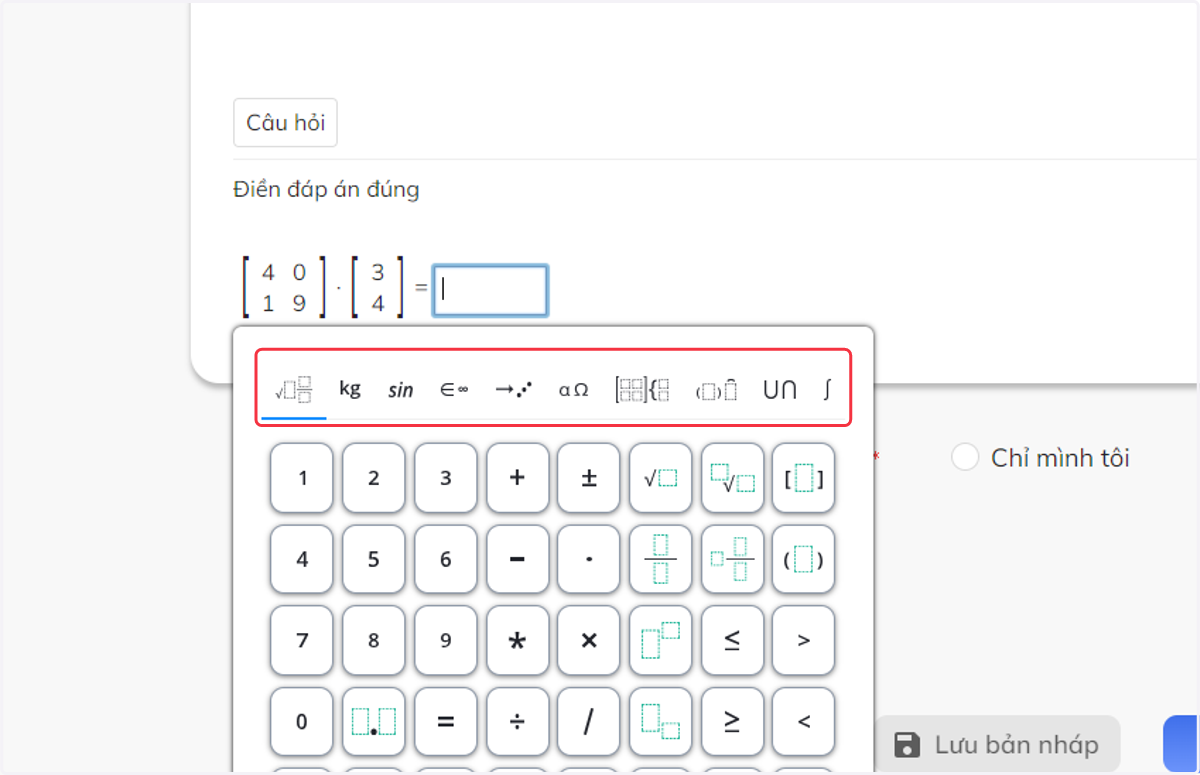Insert the minus sign

(518, 559)
